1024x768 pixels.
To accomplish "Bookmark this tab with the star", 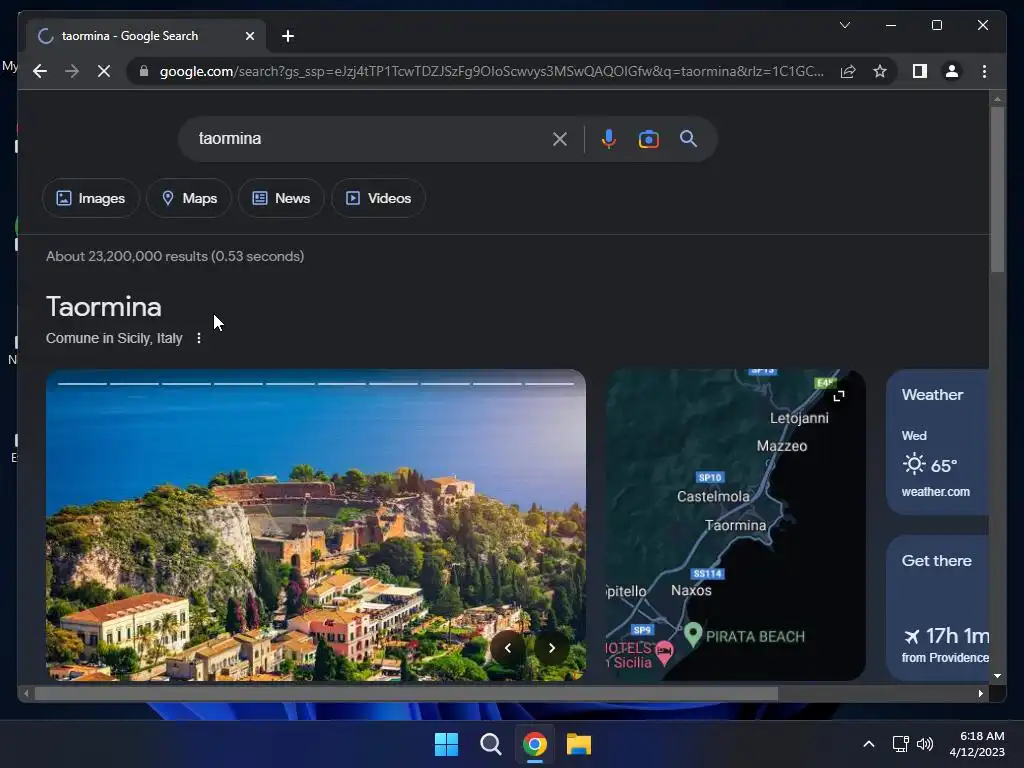I will 880,71.
